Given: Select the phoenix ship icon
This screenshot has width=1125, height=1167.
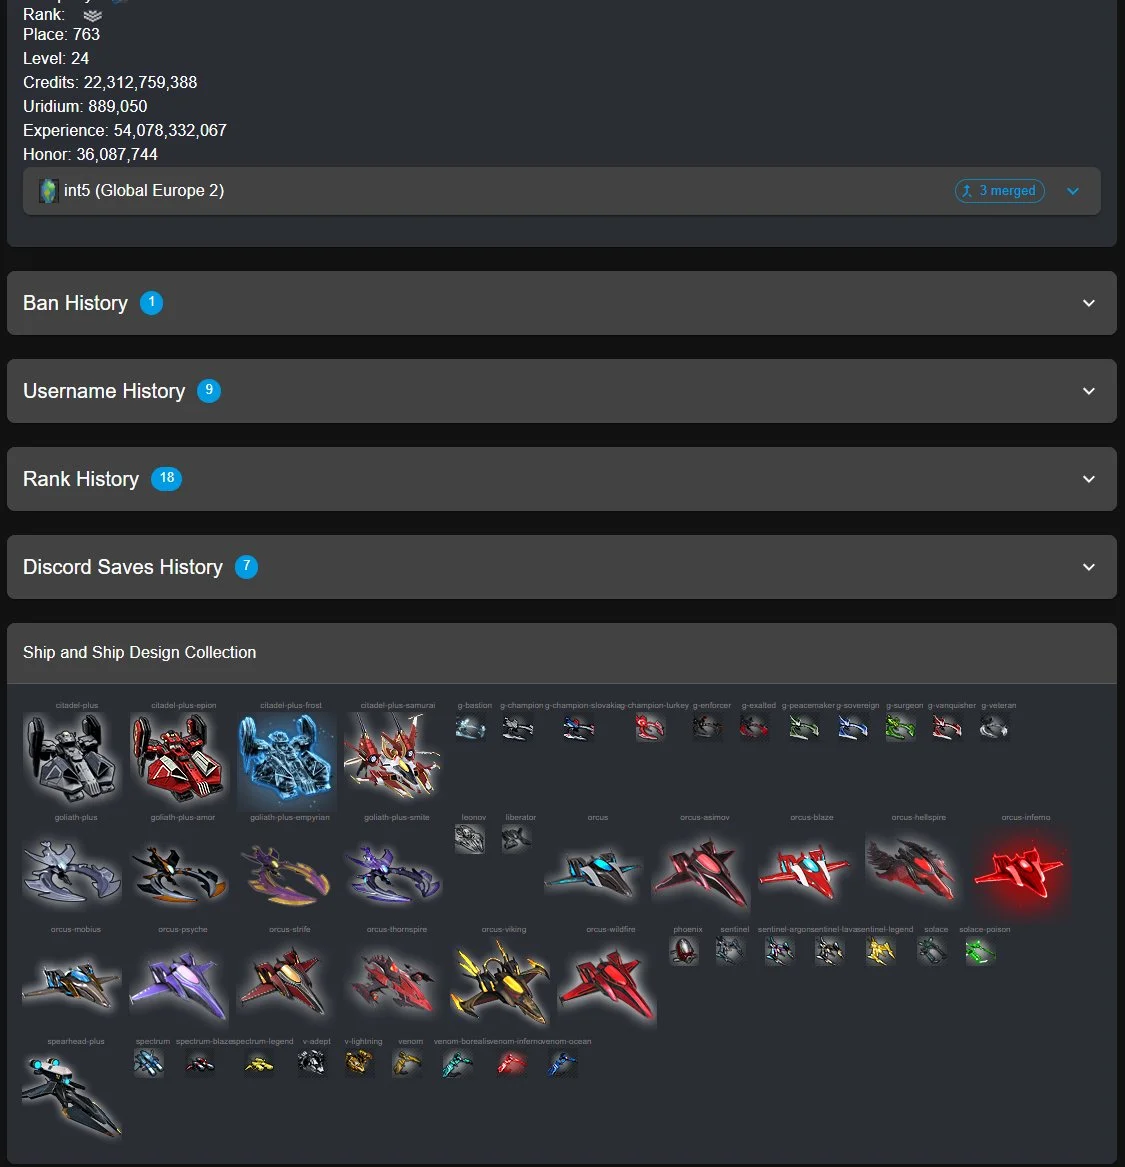Looking at the screenshot, I should (x=684, y=950).
